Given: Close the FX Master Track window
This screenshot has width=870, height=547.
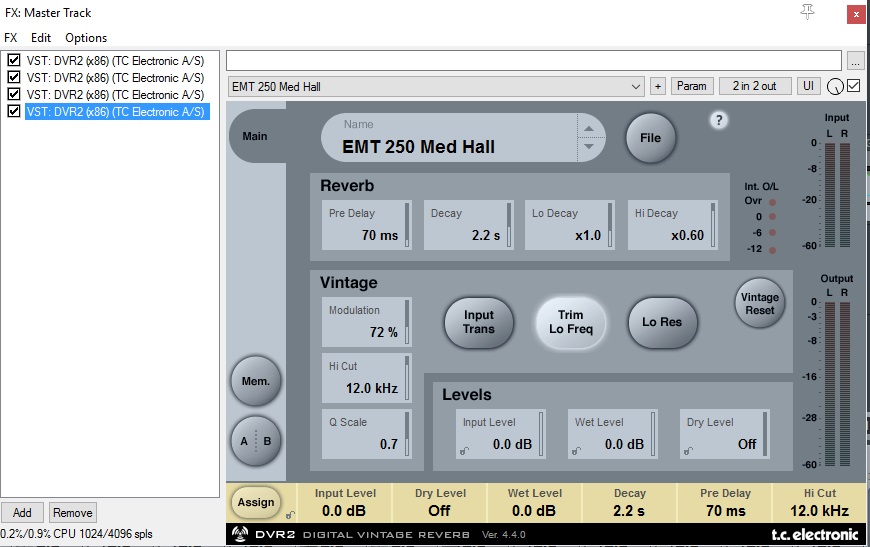Looking at the screenshot, I should point(856,14).
